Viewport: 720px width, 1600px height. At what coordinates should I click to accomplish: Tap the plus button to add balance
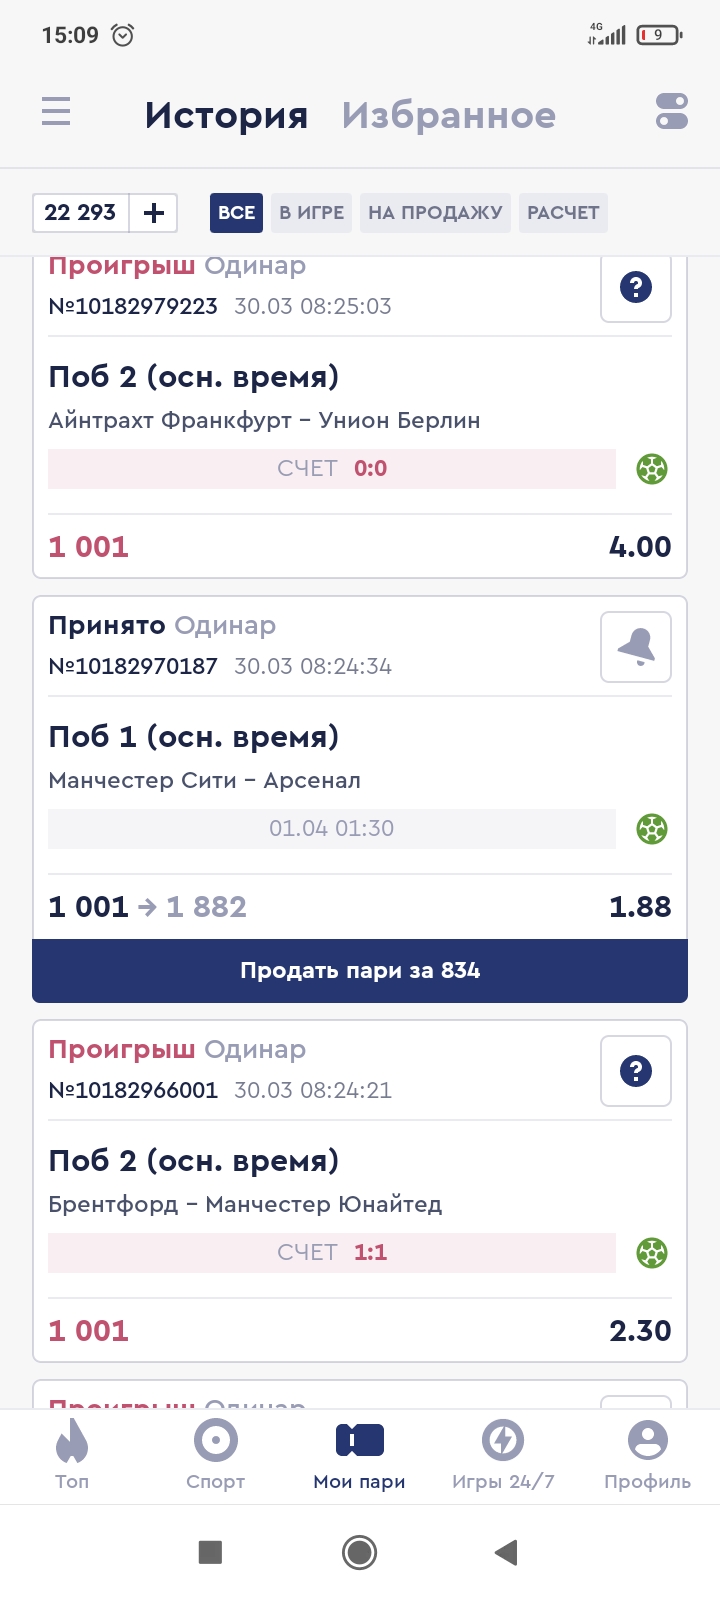click(154, 213)
